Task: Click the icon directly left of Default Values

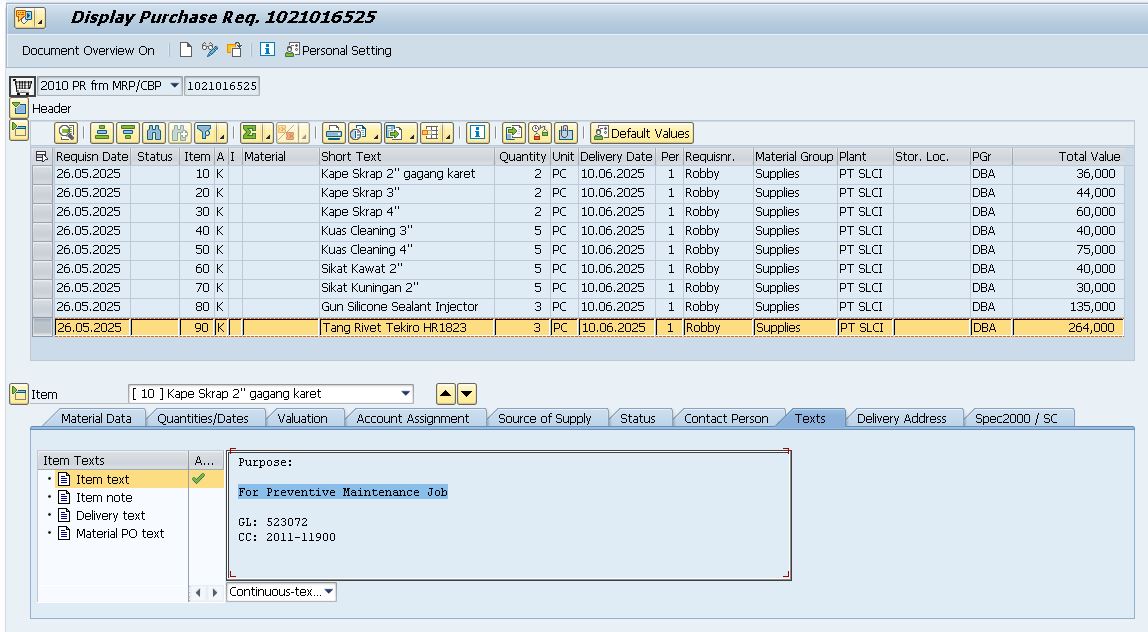Action: pos(566,133)
